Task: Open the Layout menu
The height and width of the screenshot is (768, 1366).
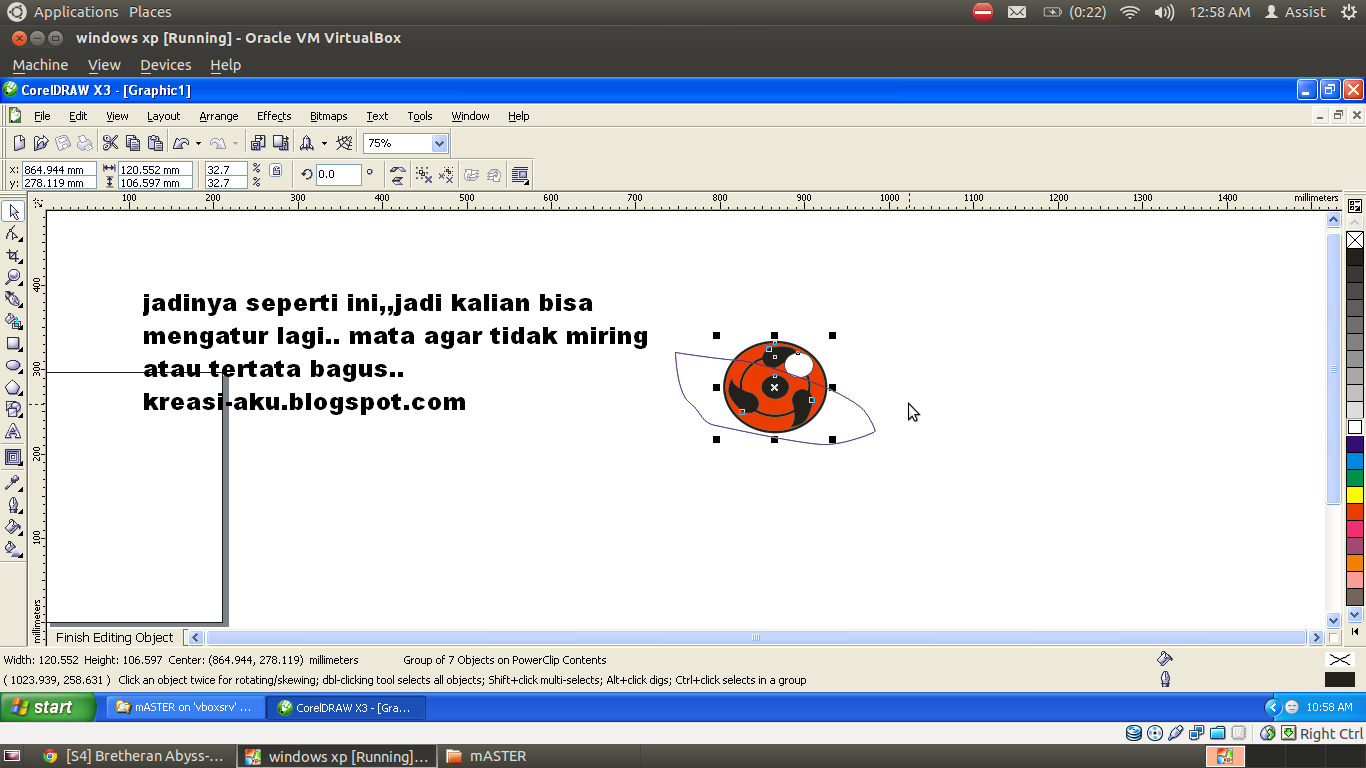Action: (164, 116)
